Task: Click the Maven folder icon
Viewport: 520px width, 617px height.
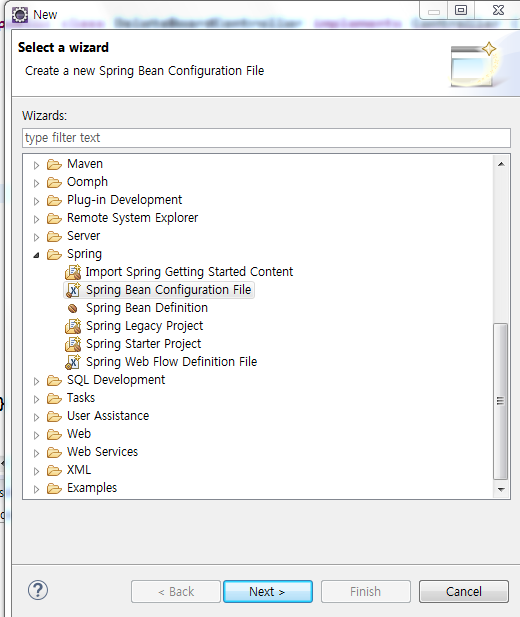Action: point(54,164)
